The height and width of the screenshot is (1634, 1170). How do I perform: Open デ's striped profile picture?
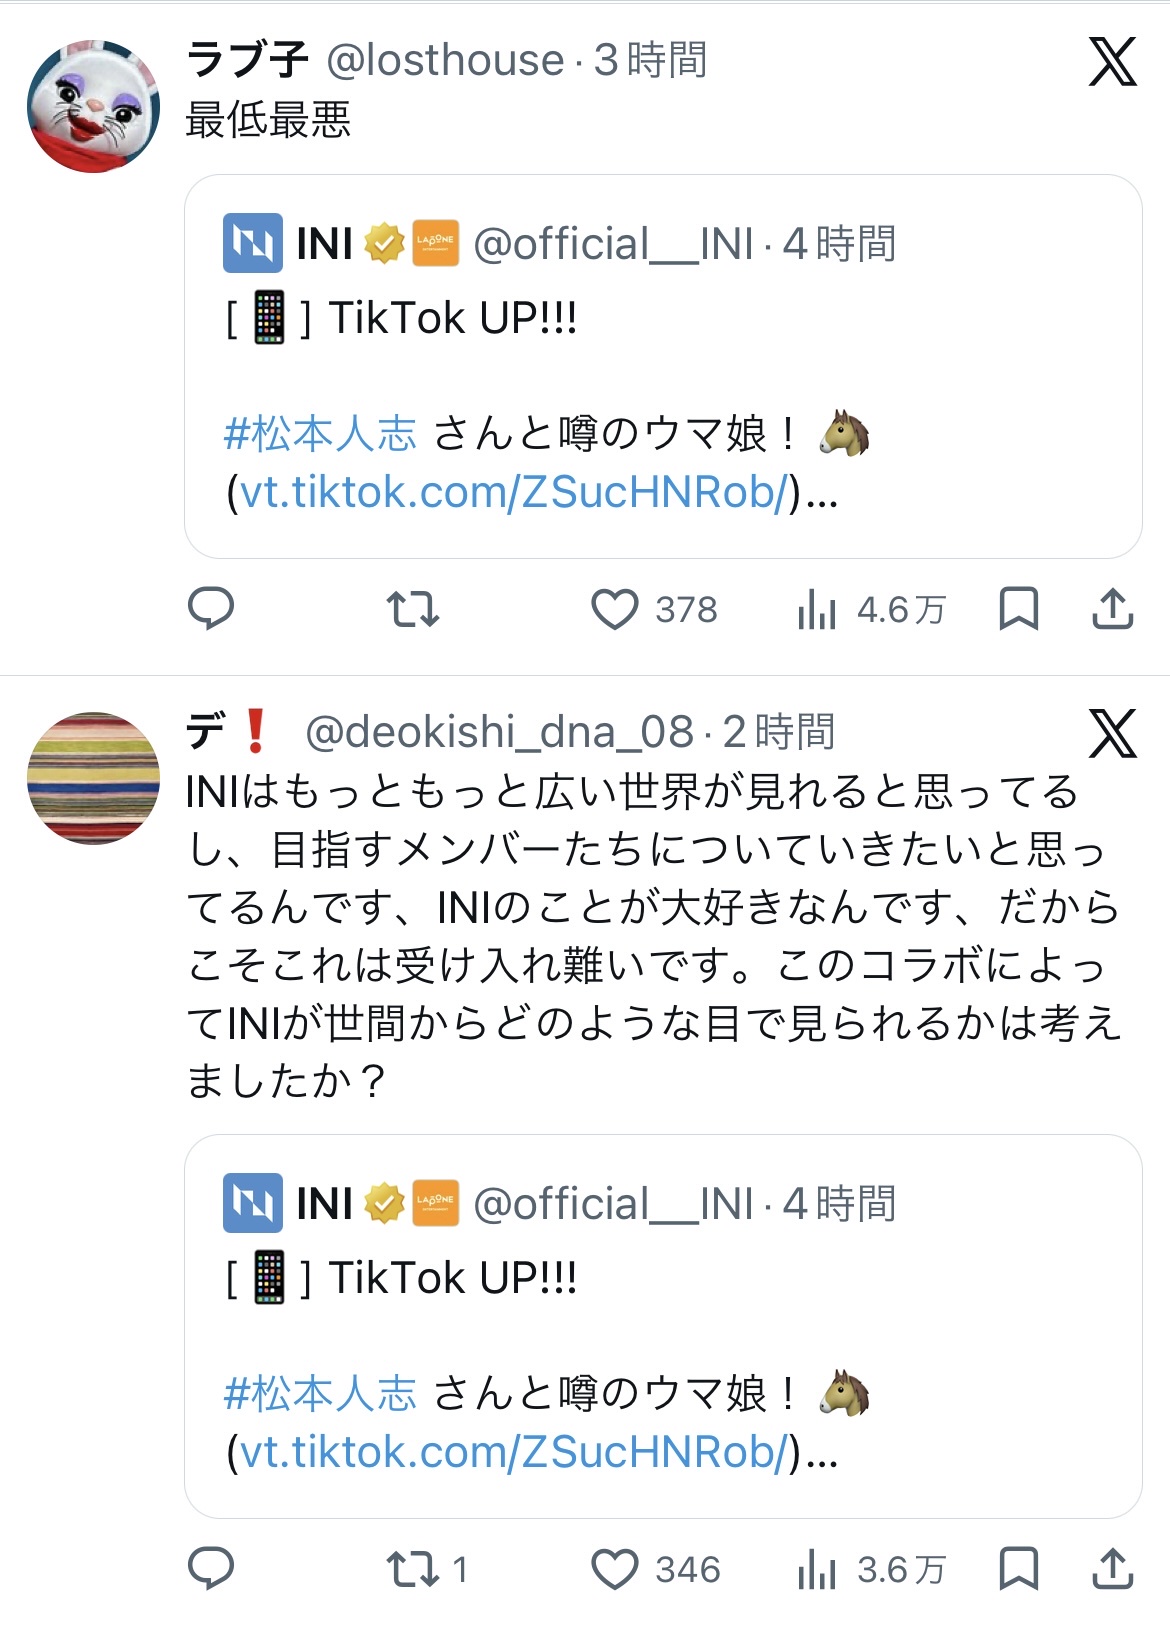93,778
